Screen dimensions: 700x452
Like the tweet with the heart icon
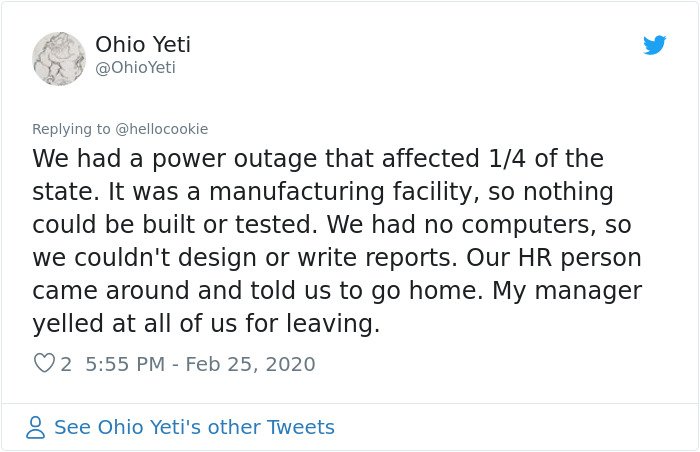[44, 363]
